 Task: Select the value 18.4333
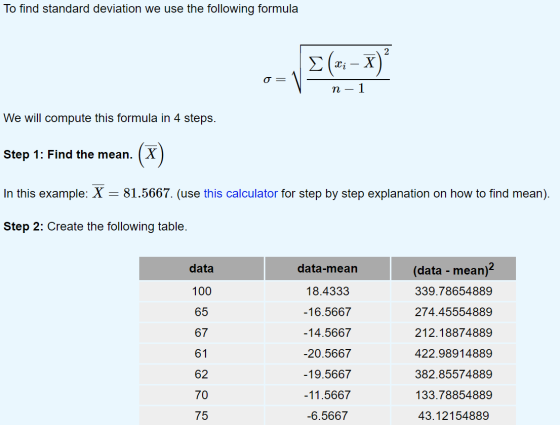(x=327, y=291)
